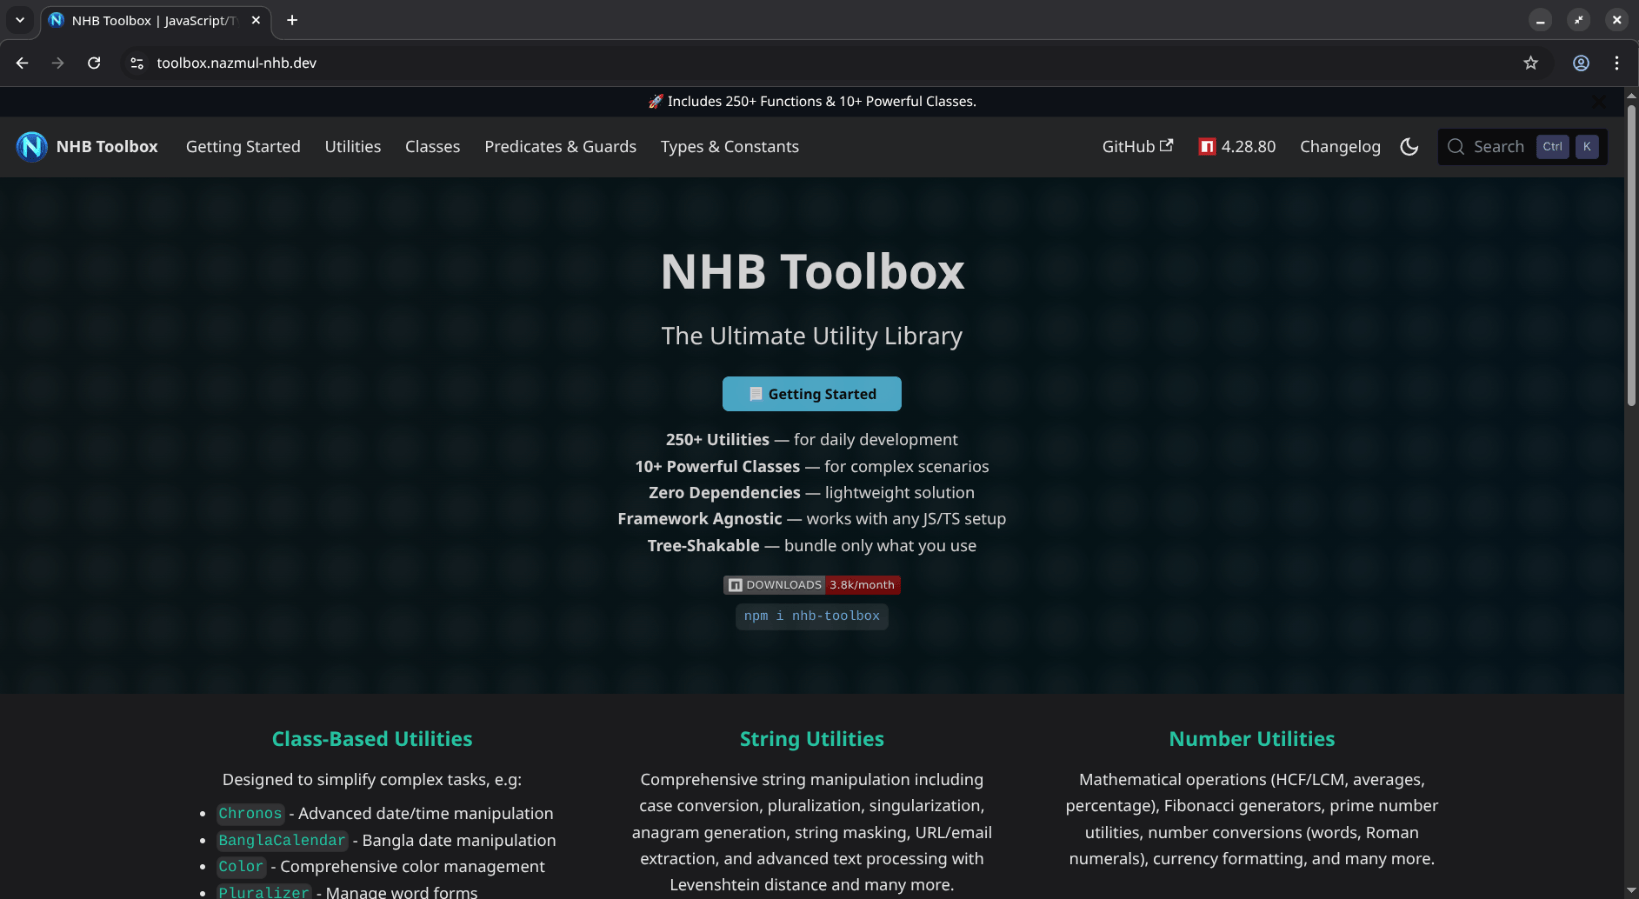The height and width of the screenshot is (899, 1639).
Task: Open the GitHub external link
Action: pos(1137,146)
